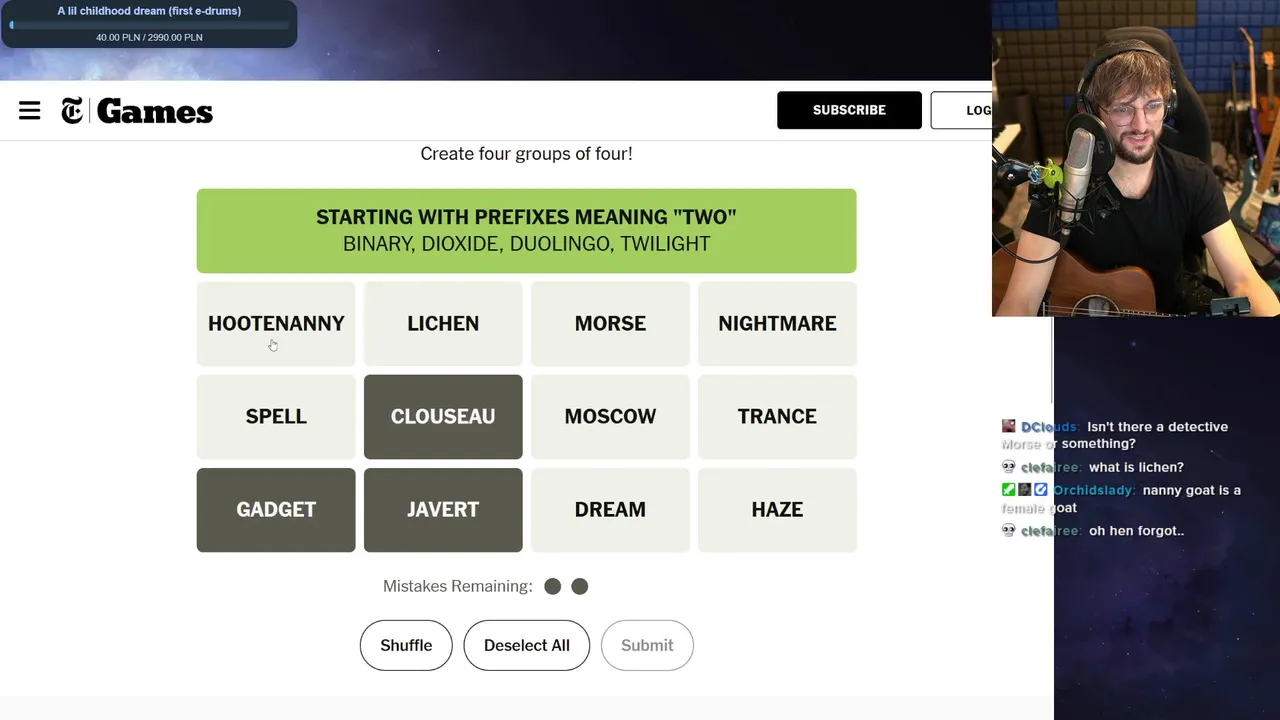Click the Subscribe button
Image resolution: width=1280 pixels, height=720 pixels.
point(849,110)
